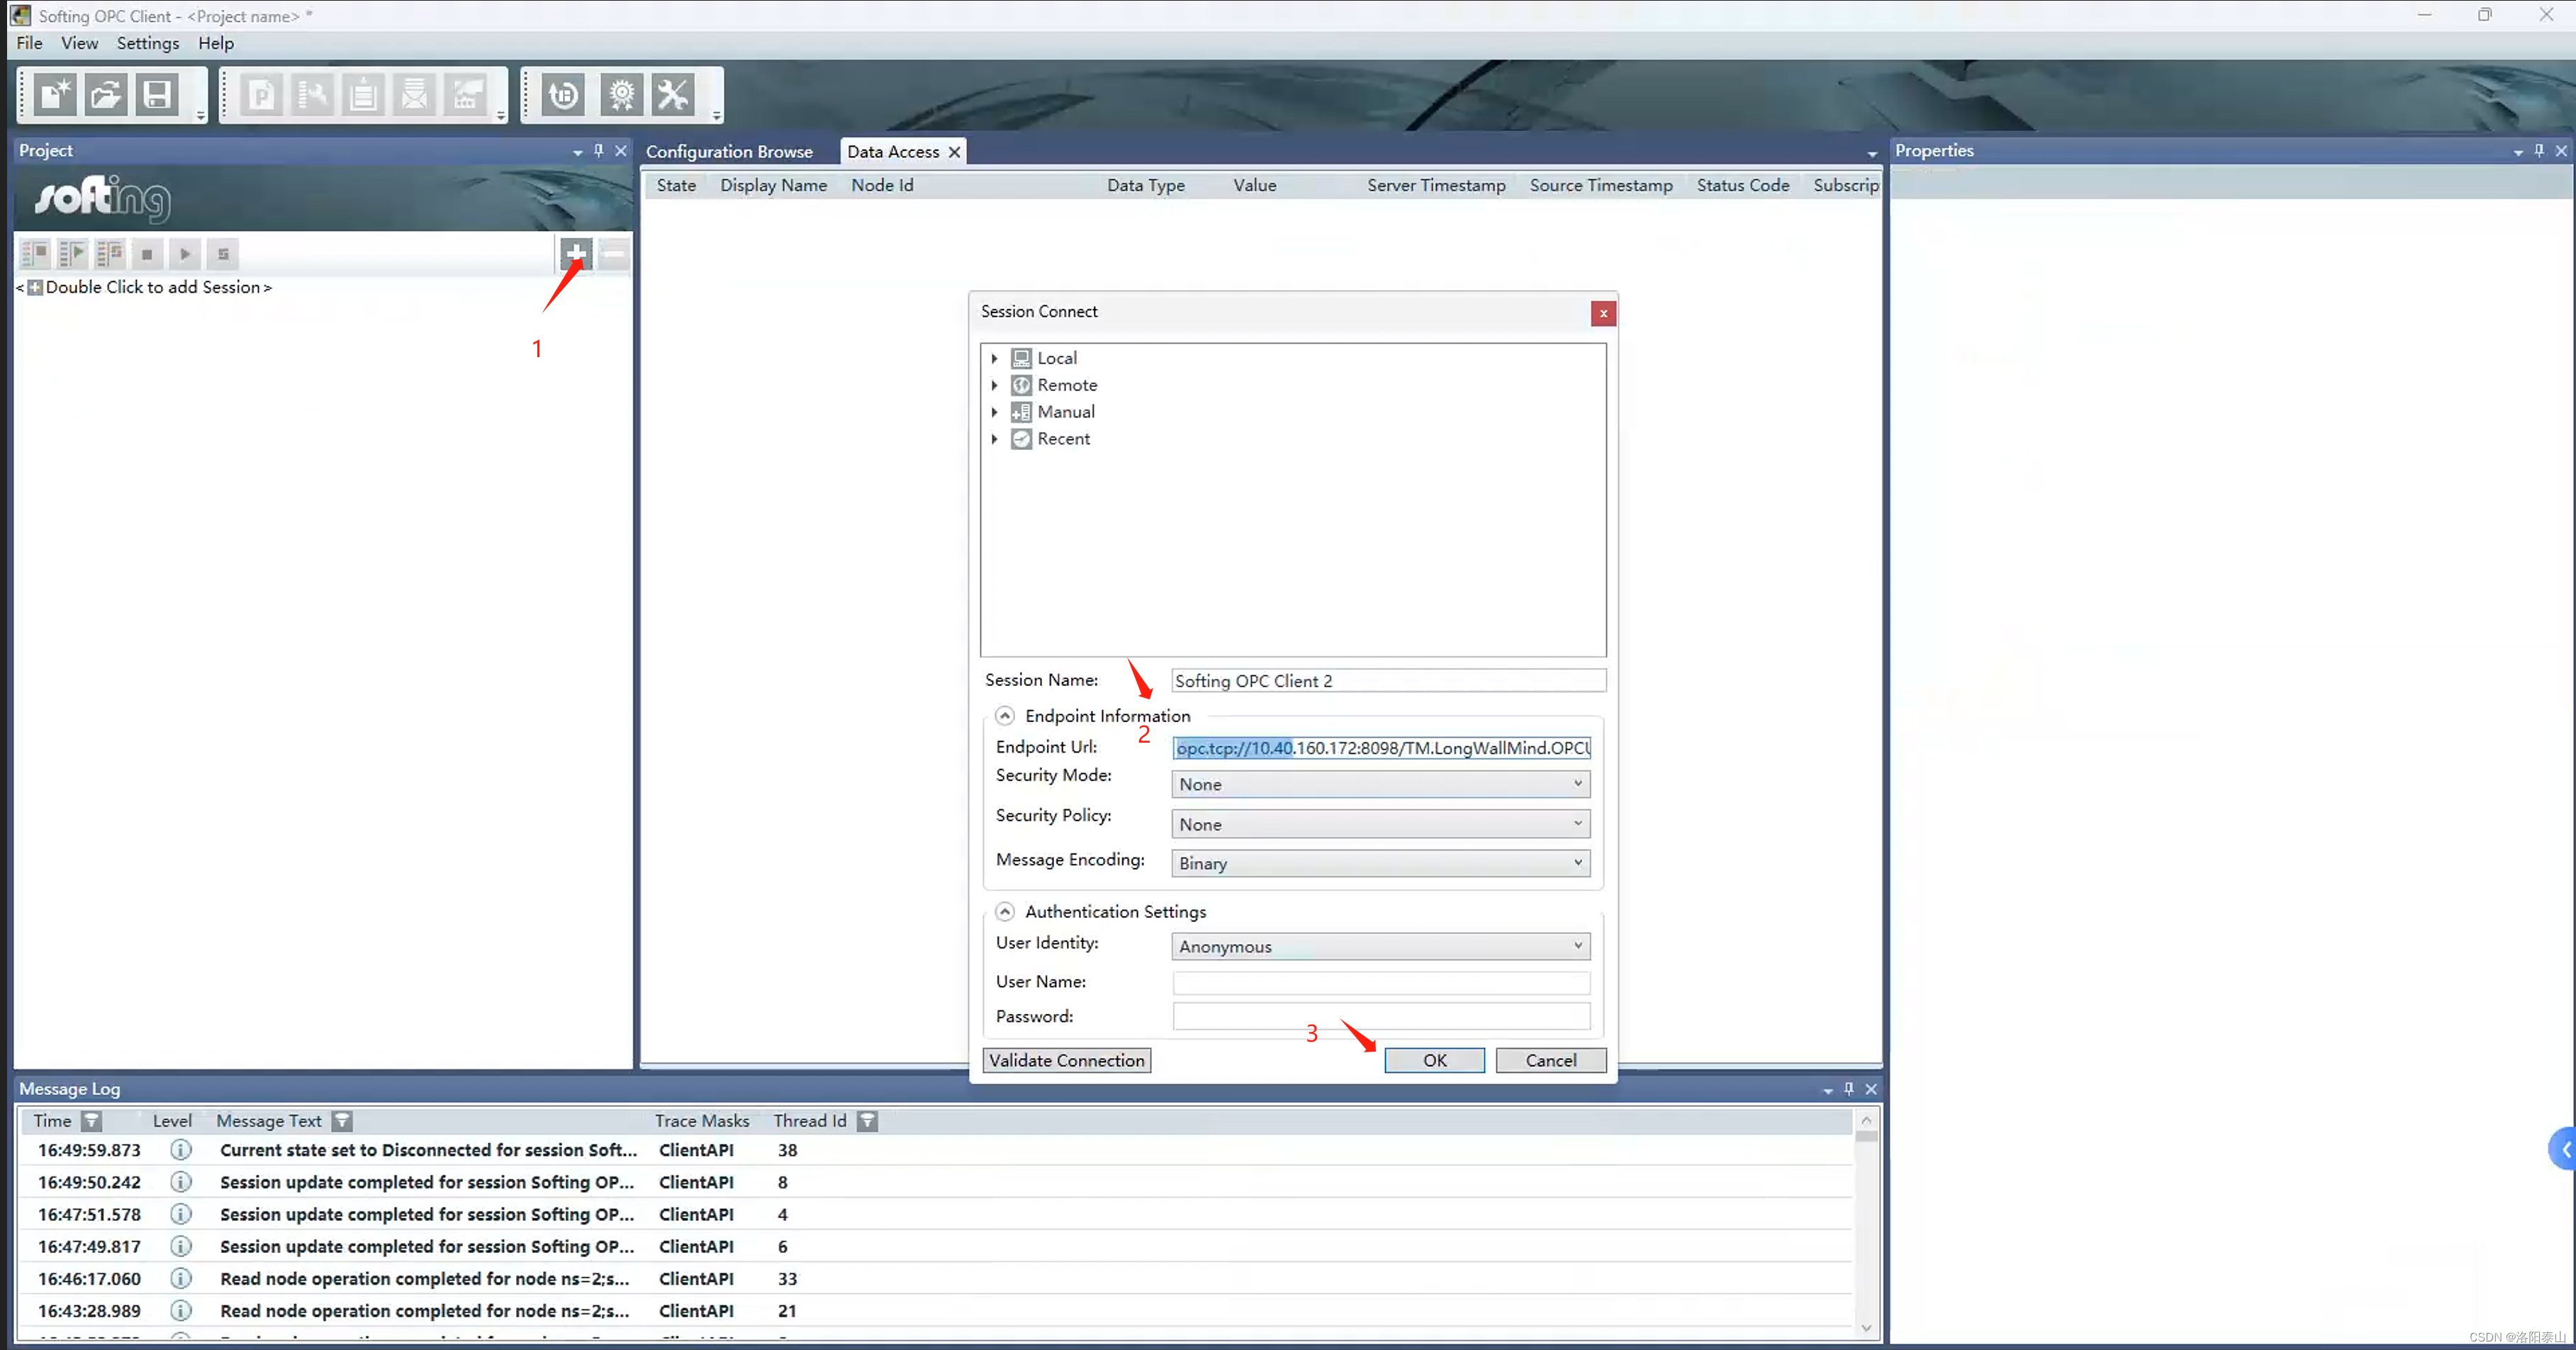The height and width of the screenshot is (1350, 2576).
Task: Sort by the Status Code column header
Action: pyautogui.click(x=1742, y=185)
